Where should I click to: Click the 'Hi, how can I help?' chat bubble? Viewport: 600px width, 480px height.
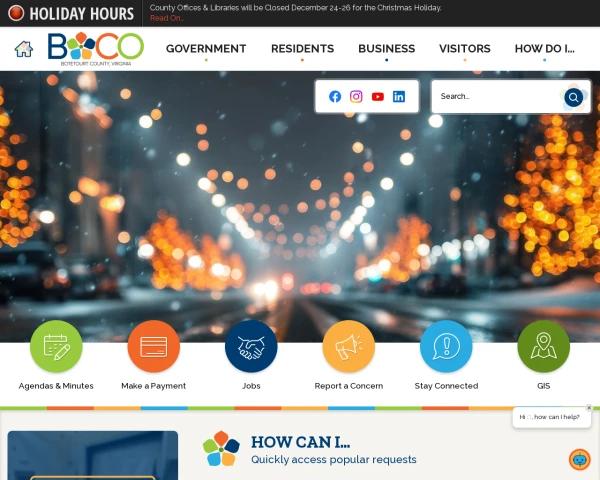(x=551, y=417)
